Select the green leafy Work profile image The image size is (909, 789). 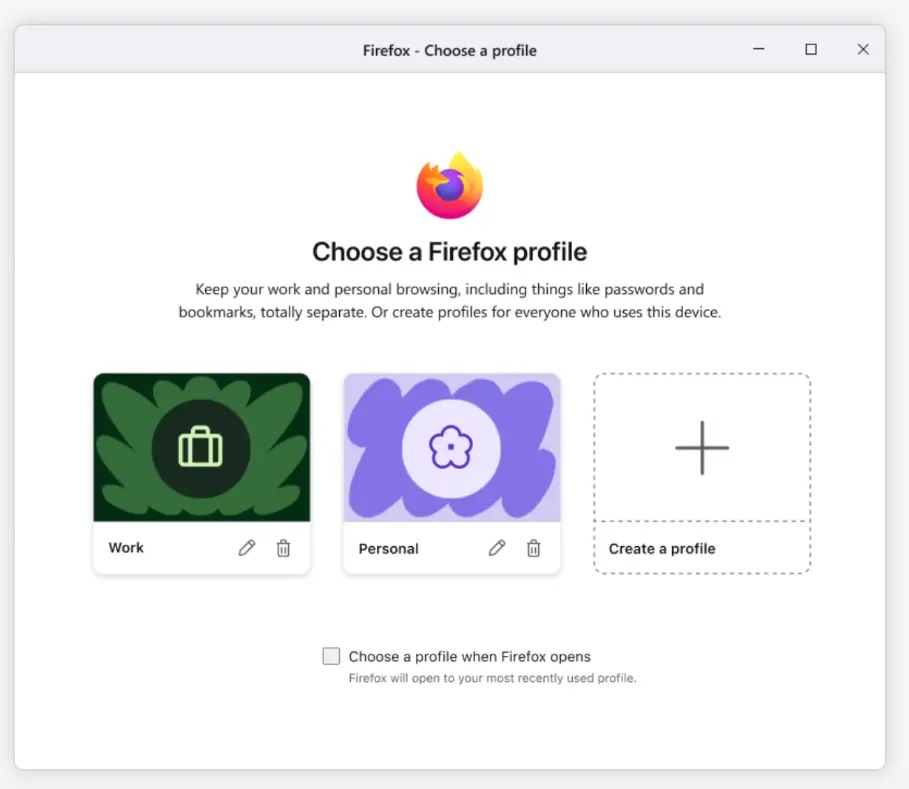[x=202, y=448]
